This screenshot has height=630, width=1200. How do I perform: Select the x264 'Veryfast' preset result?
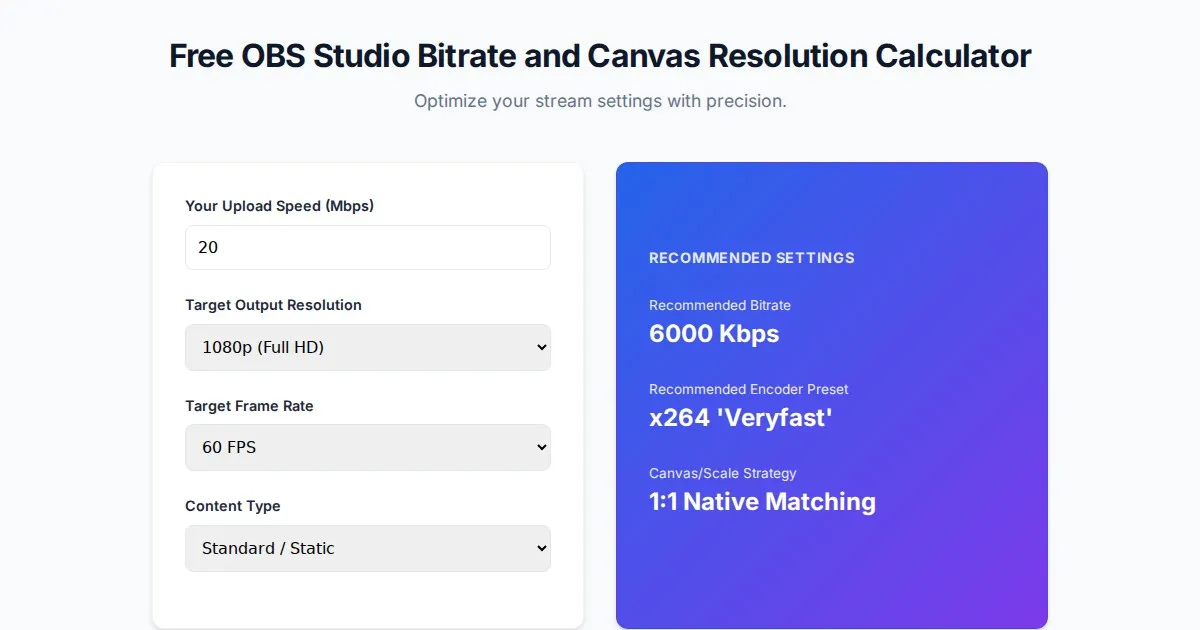(x=740, y=417)
